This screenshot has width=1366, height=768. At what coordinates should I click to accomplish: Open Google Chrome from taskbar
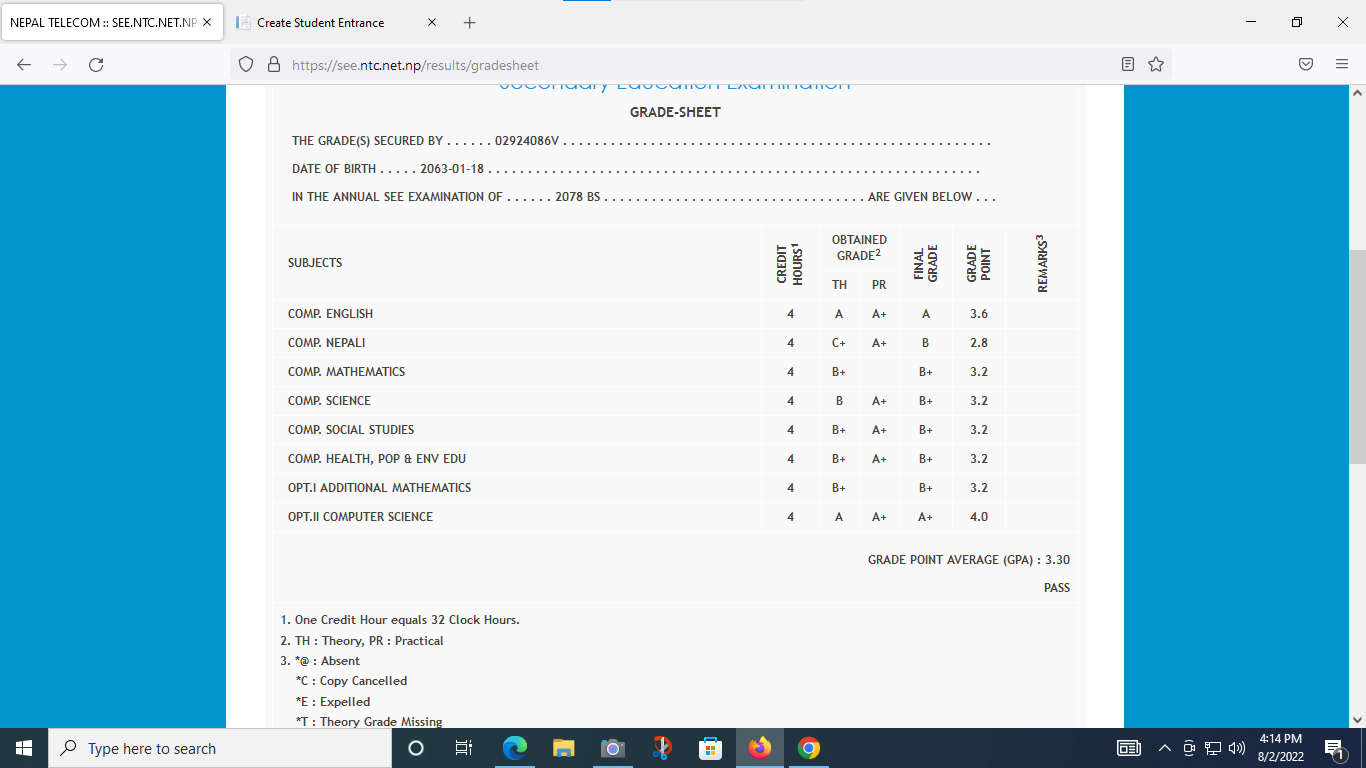809,748
